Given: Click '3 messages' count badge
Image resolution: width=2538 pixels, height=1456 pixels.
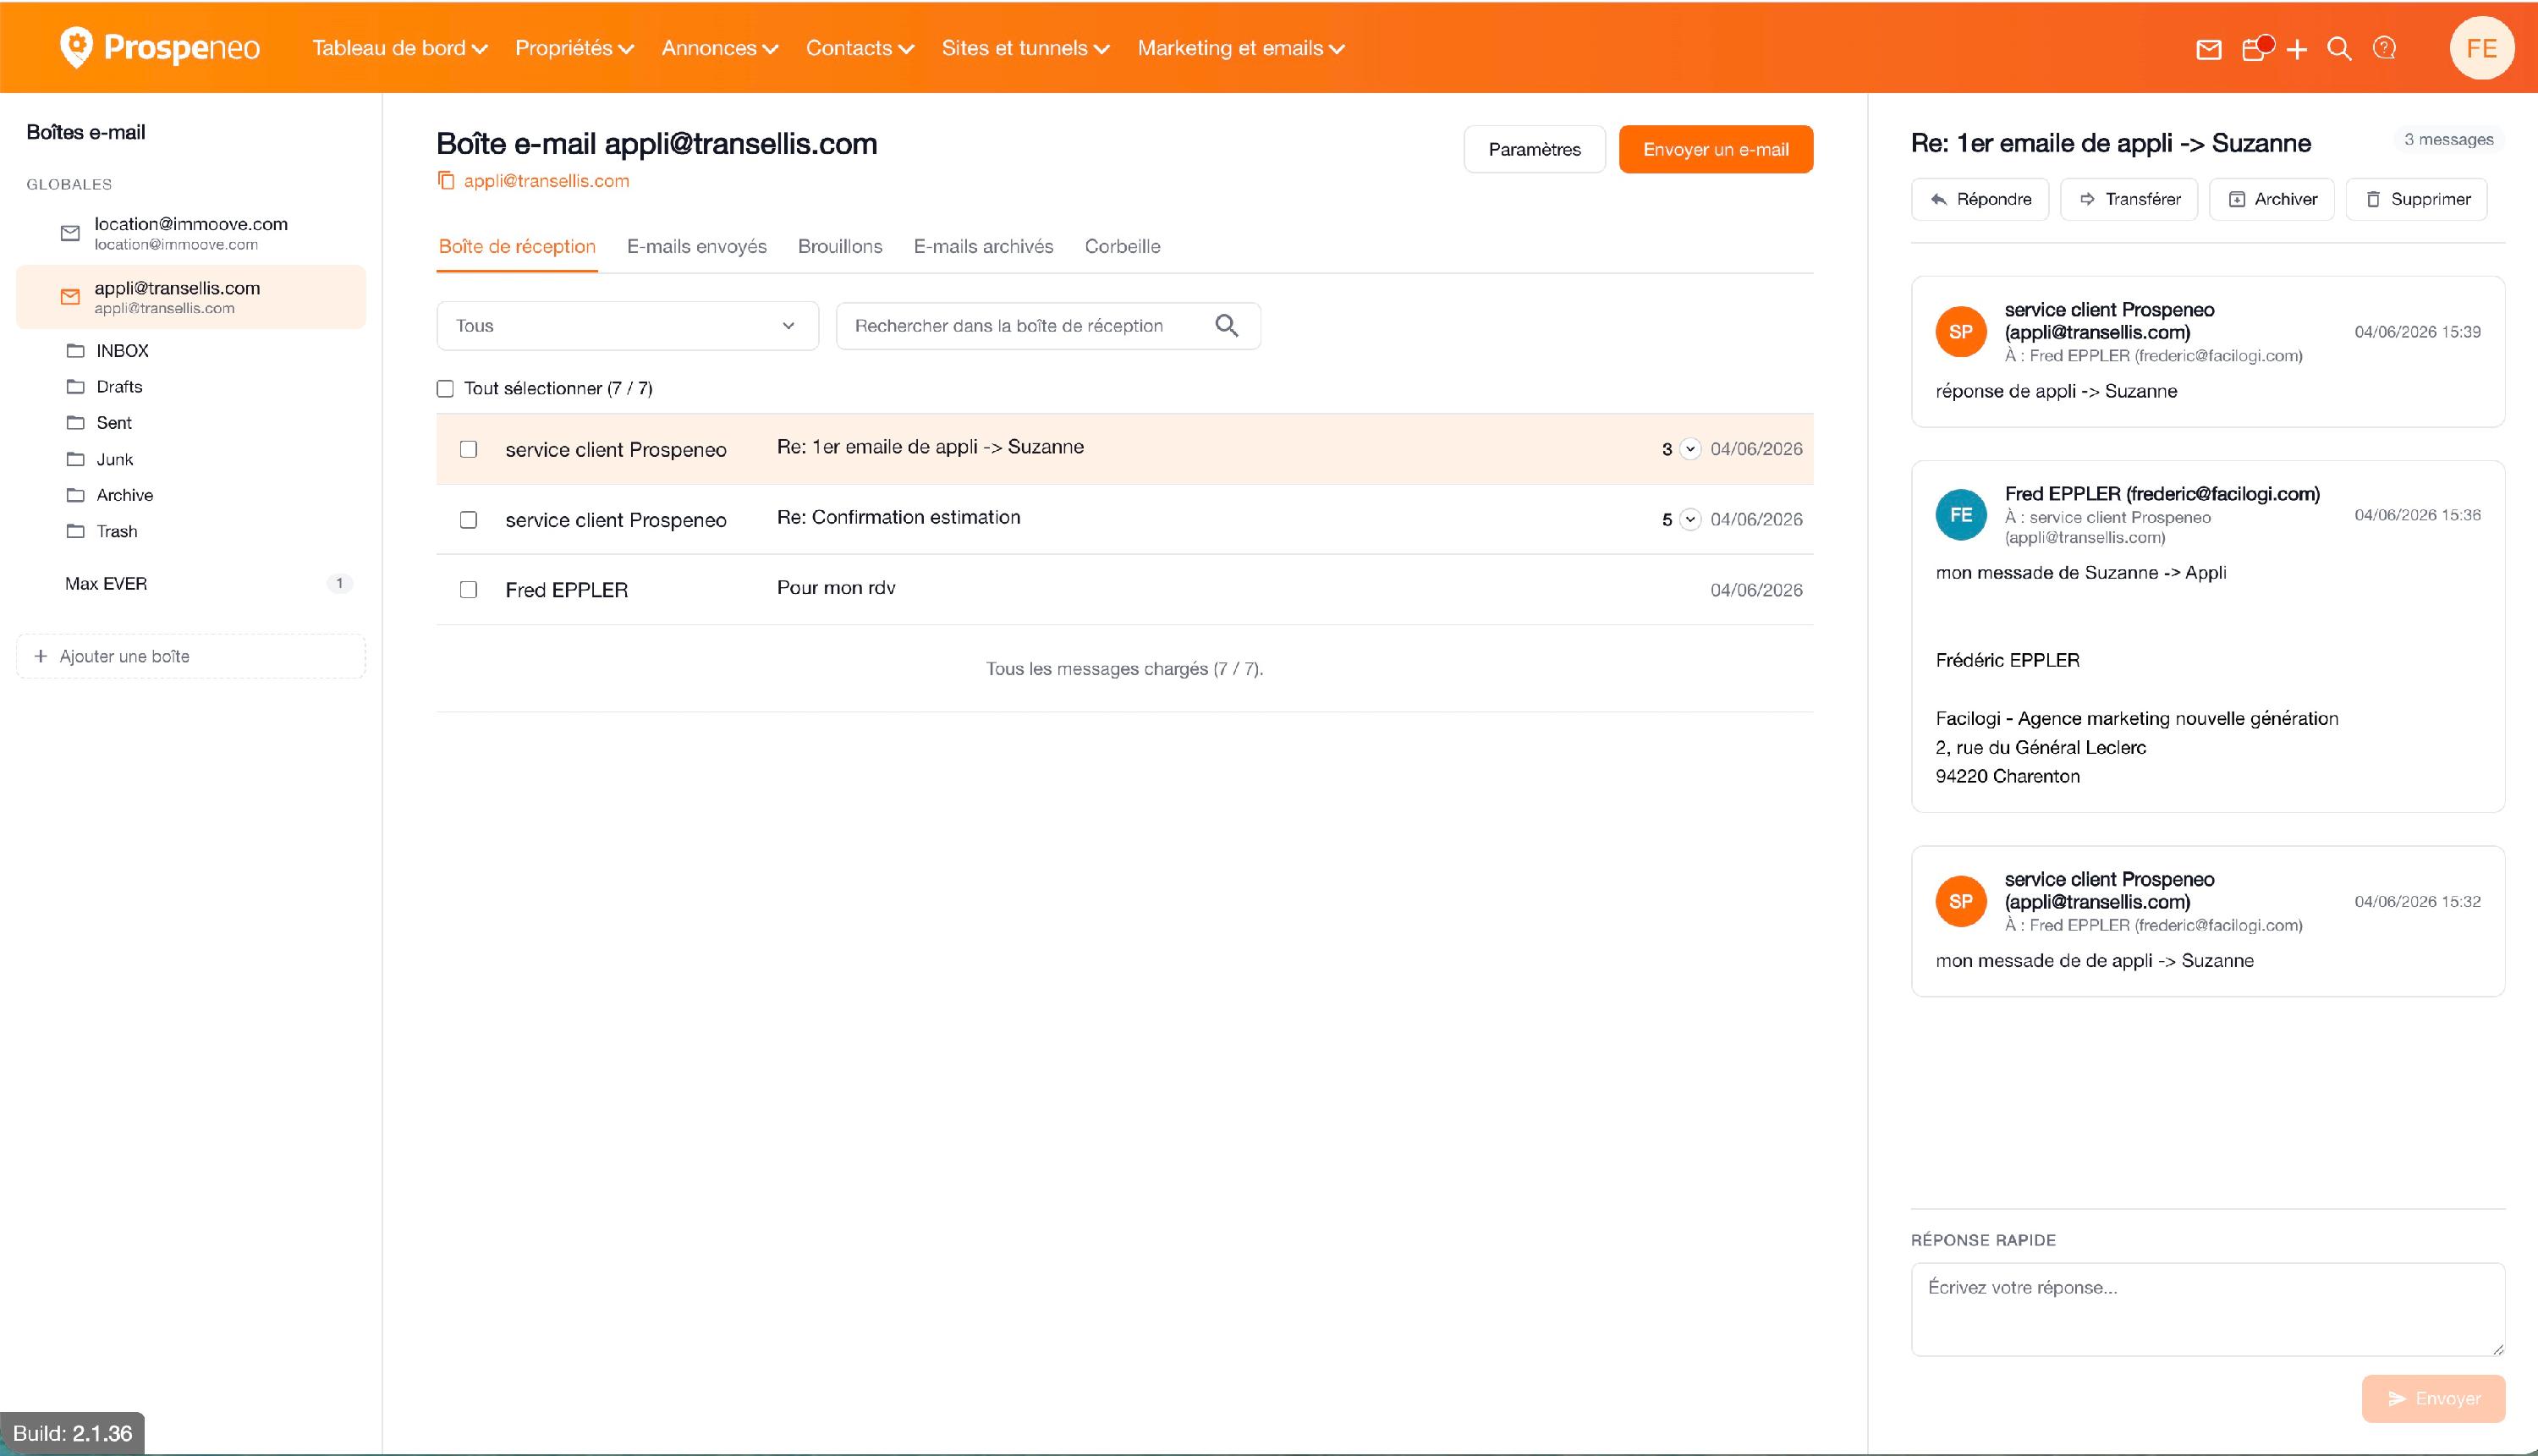Looking at the screenshot, I should click(x=2448, y=140).
